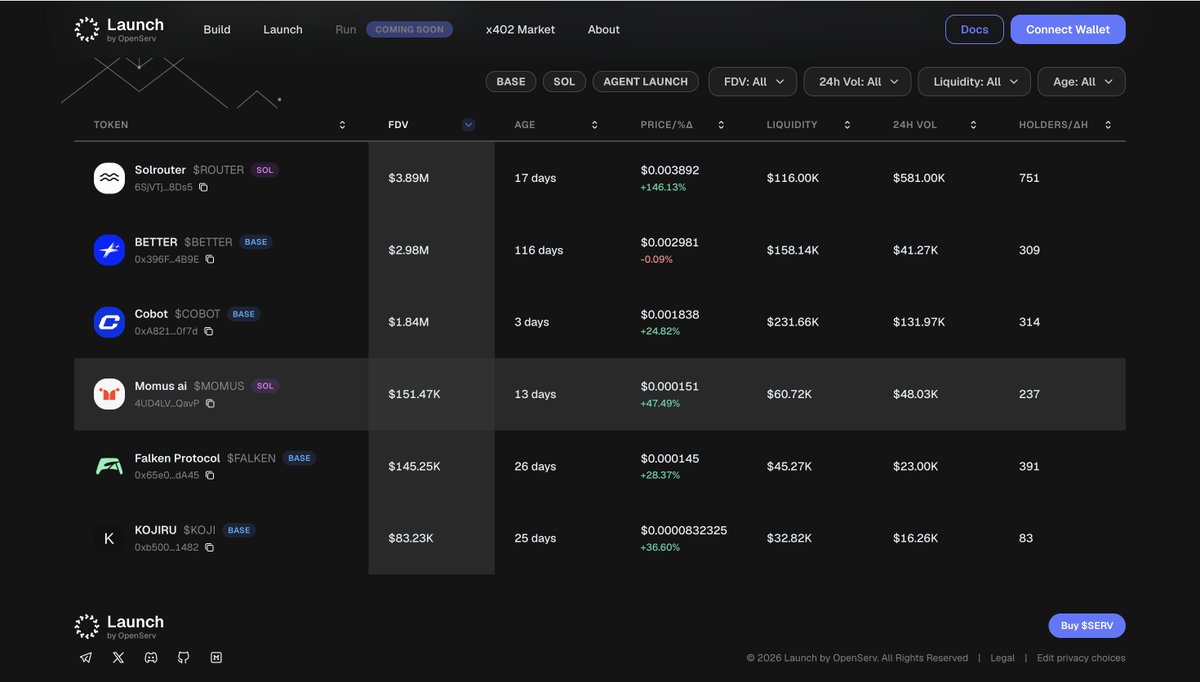Click the 116 days age cell
1200x682 pixels.
pyautogui.click(x=539, y=250)
